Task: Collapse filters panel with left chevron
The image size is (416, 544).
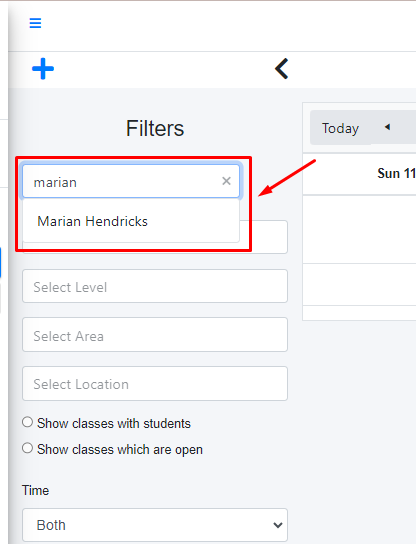Action: click(282, 69)
